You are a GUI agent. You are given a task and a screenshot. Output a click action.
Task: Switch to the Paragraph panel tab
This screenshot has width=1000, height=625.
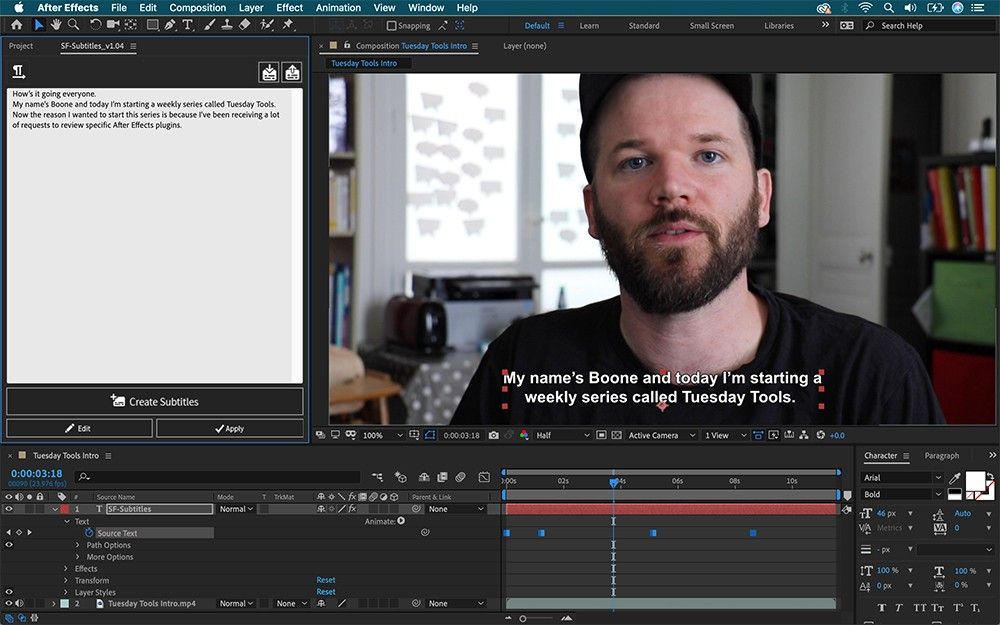(x=941, y=456)
